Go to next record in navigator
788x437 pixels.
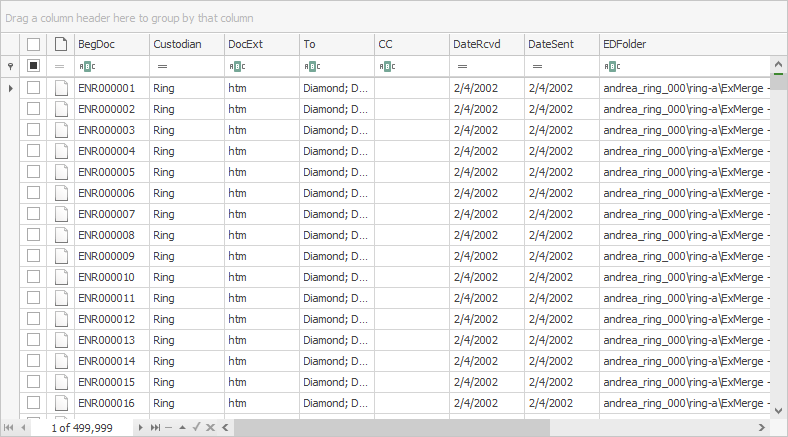tap(141, 427)
